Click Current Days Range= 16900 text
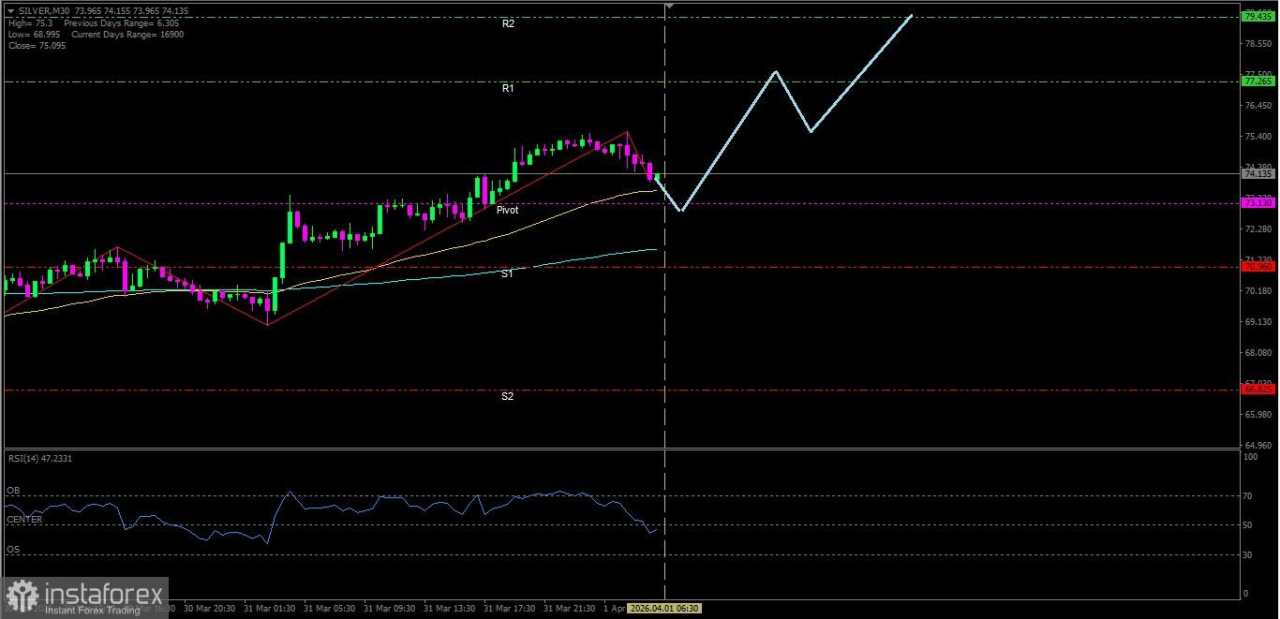Image resolution: width=1280 pixels, height=619 pixels. point(127,34)
